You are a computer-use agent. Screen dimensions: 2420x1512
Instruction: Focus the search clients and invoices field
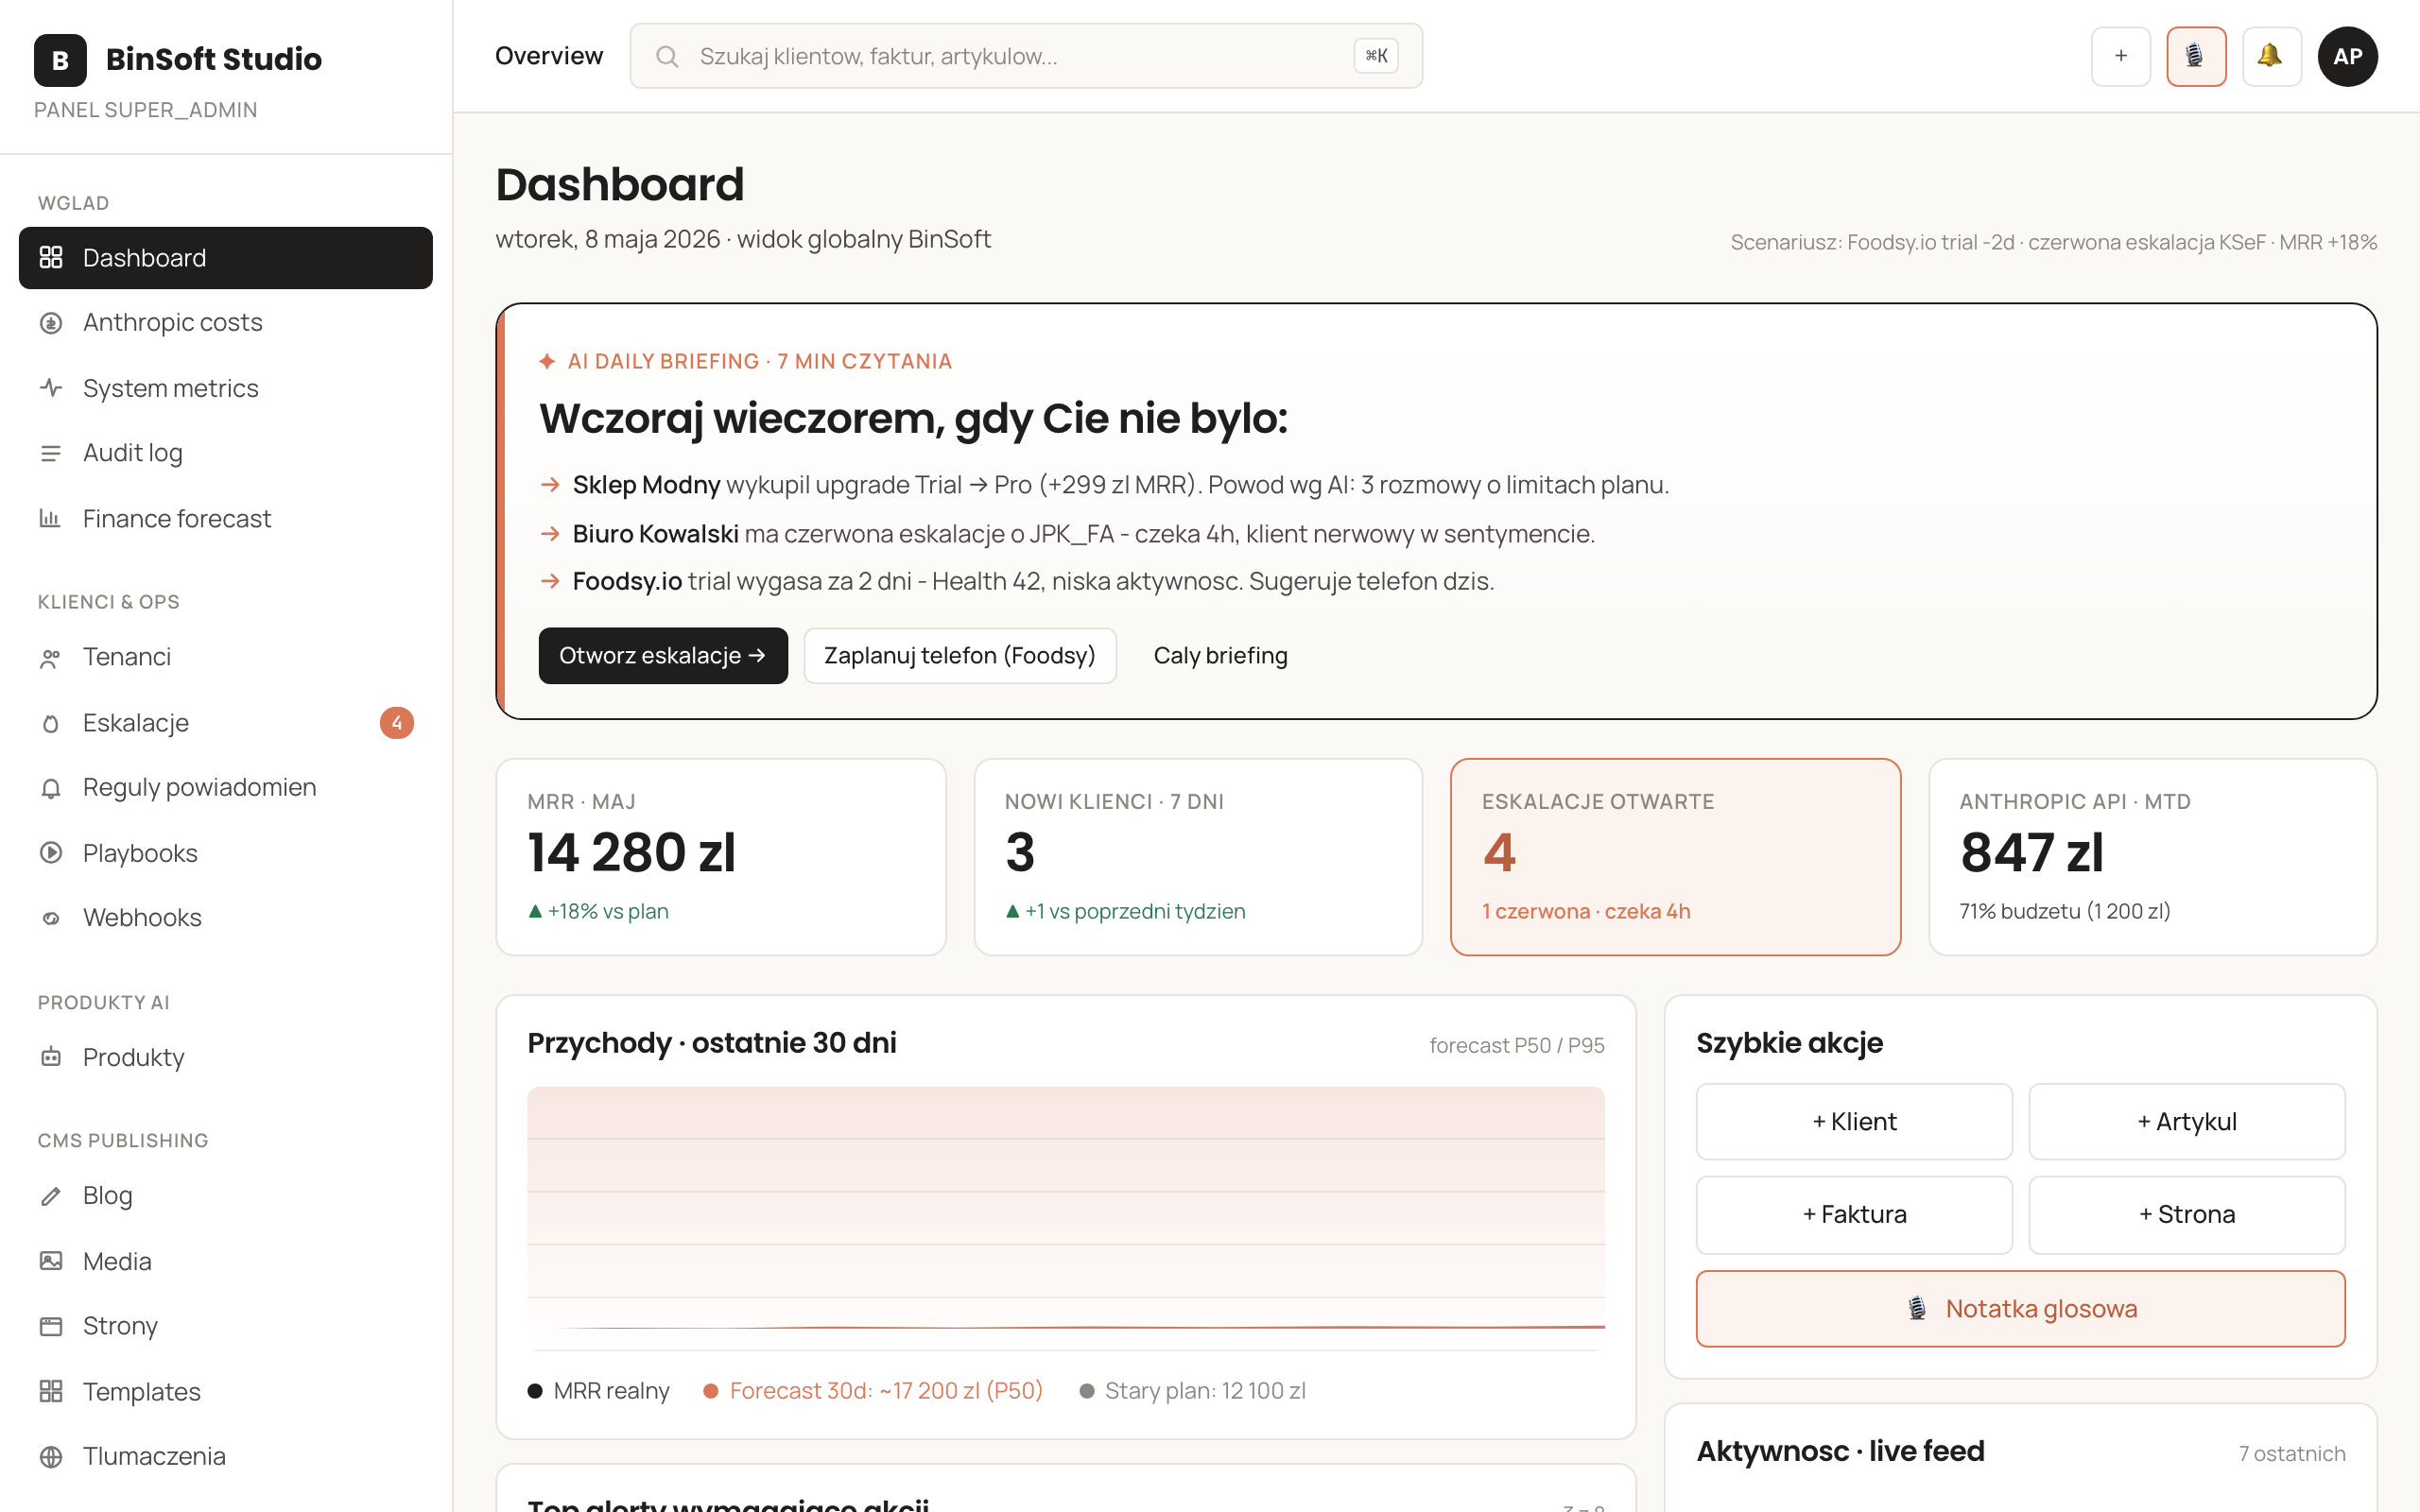point(1026,56)
